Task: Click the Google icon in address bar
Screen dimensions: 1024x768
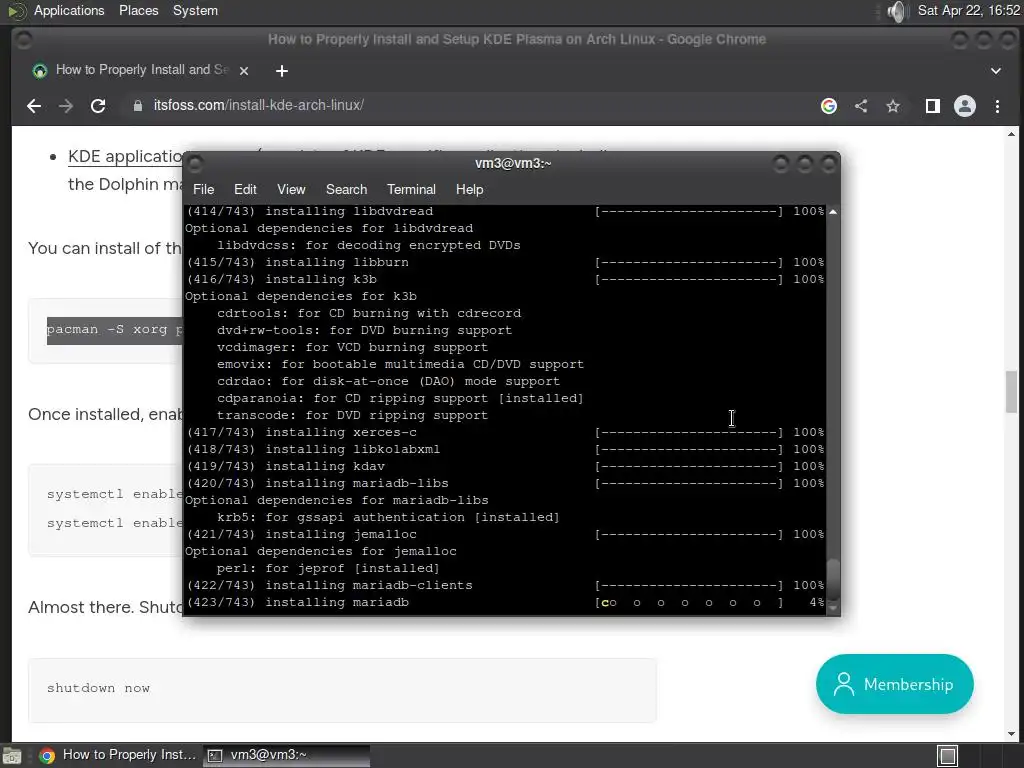Action: pos(829,106)
